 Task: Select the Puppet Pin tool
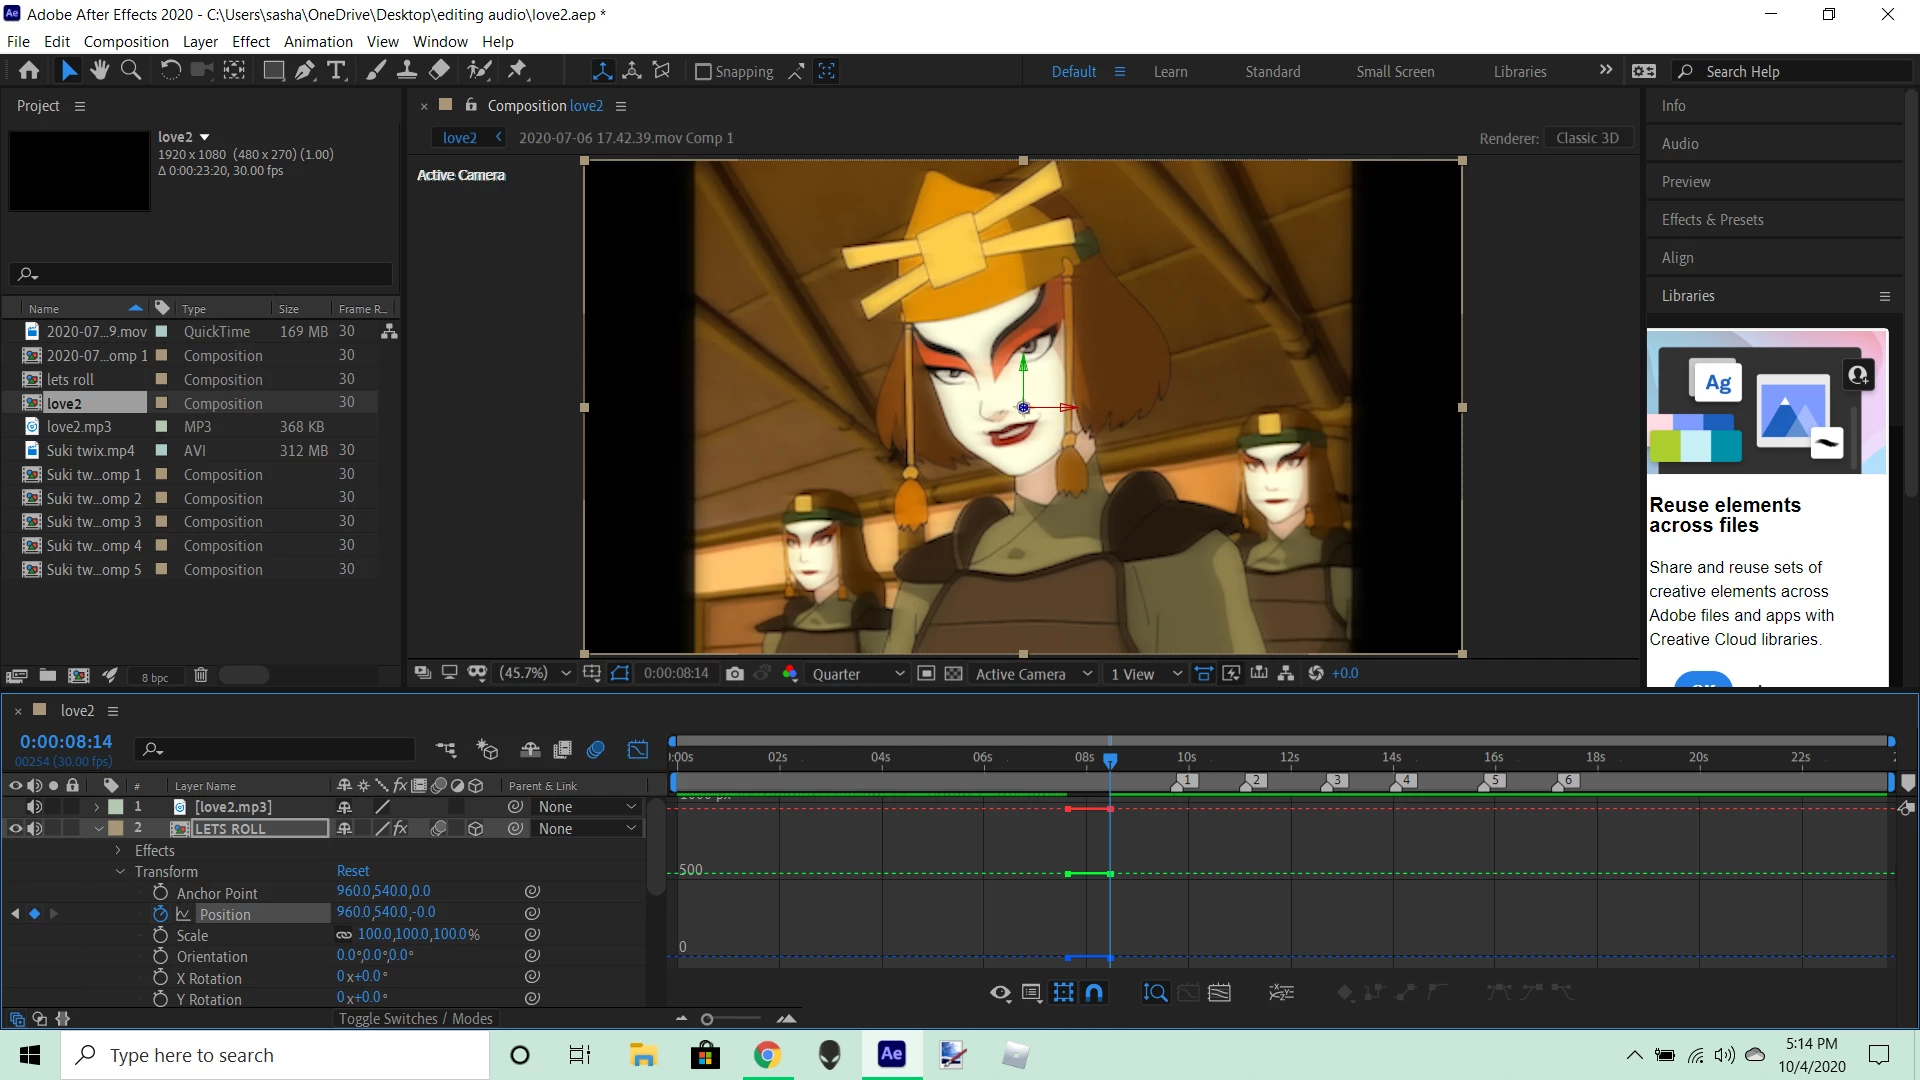[517, 70]
